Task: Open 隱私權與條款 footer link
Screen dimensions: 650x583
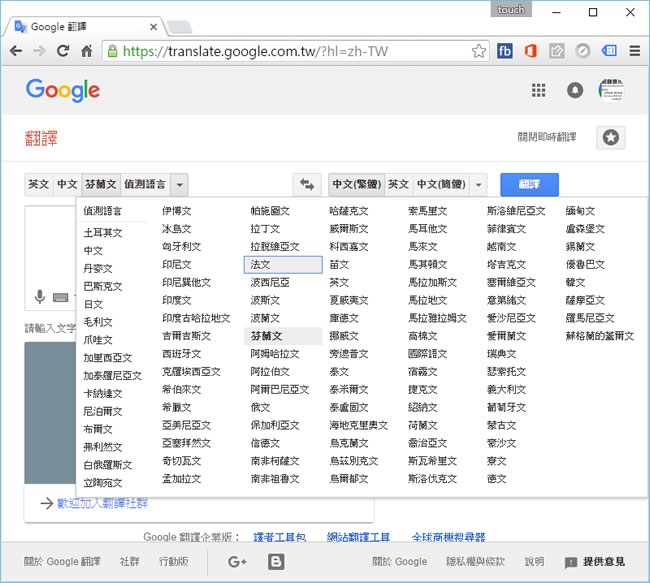Action: [x=475, y=562]
